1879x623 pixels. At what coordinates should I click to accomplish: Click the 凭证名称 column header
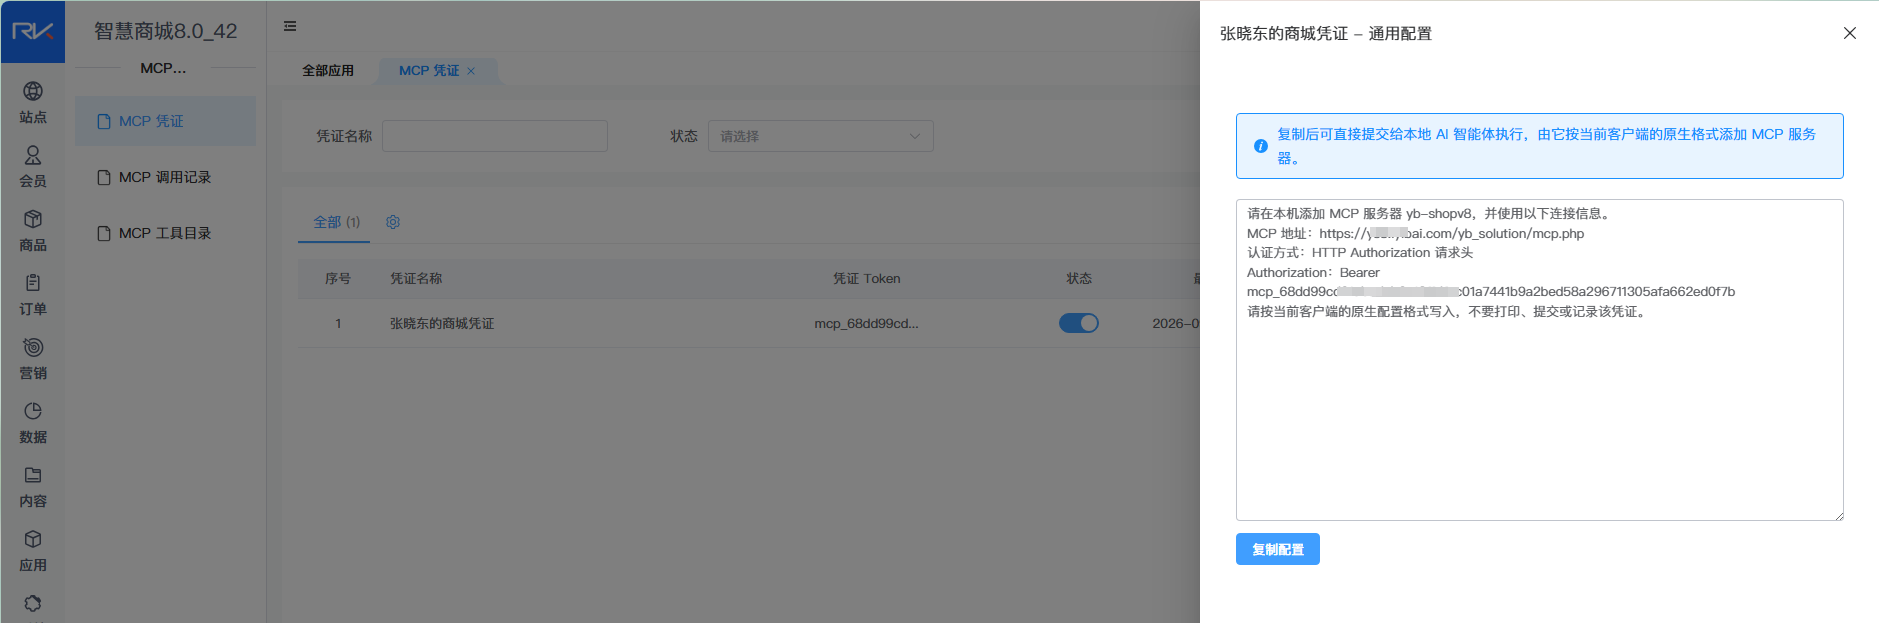(416, 279)
